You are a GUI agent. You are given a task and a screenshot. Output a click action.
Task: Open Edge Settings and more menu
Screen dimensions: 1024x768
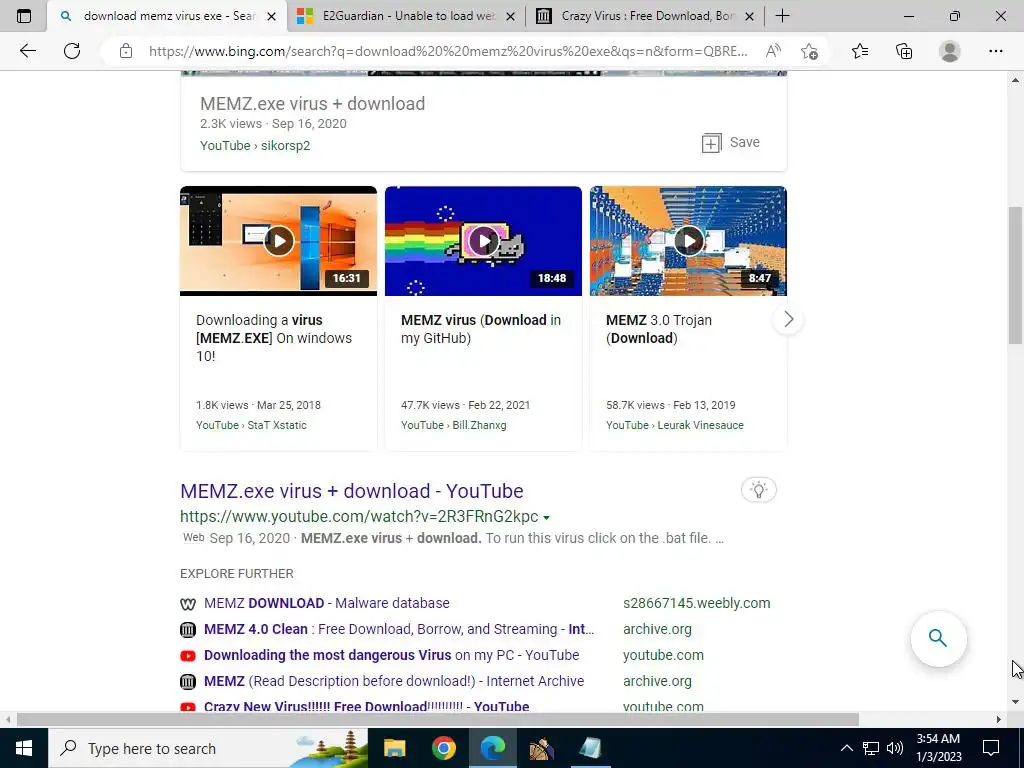[x=995, y=51]
